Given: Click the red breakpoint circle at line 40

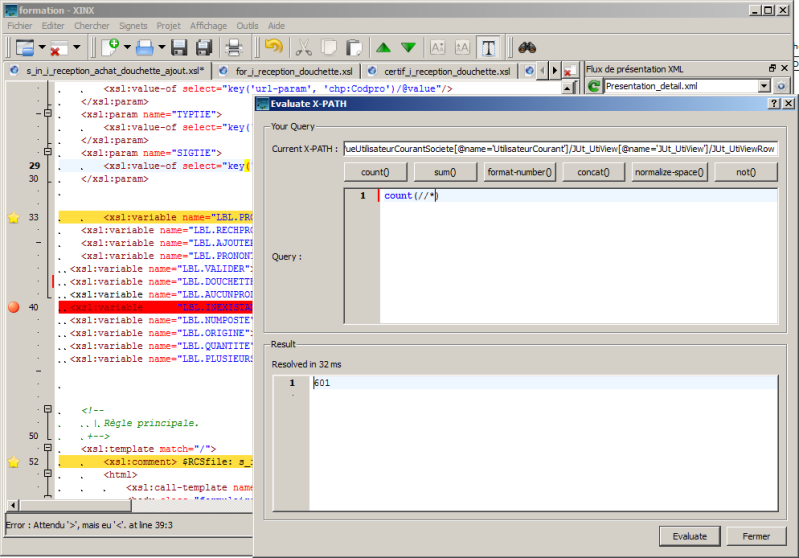Looking at the screenshot, I should click(x=14, y=307).
